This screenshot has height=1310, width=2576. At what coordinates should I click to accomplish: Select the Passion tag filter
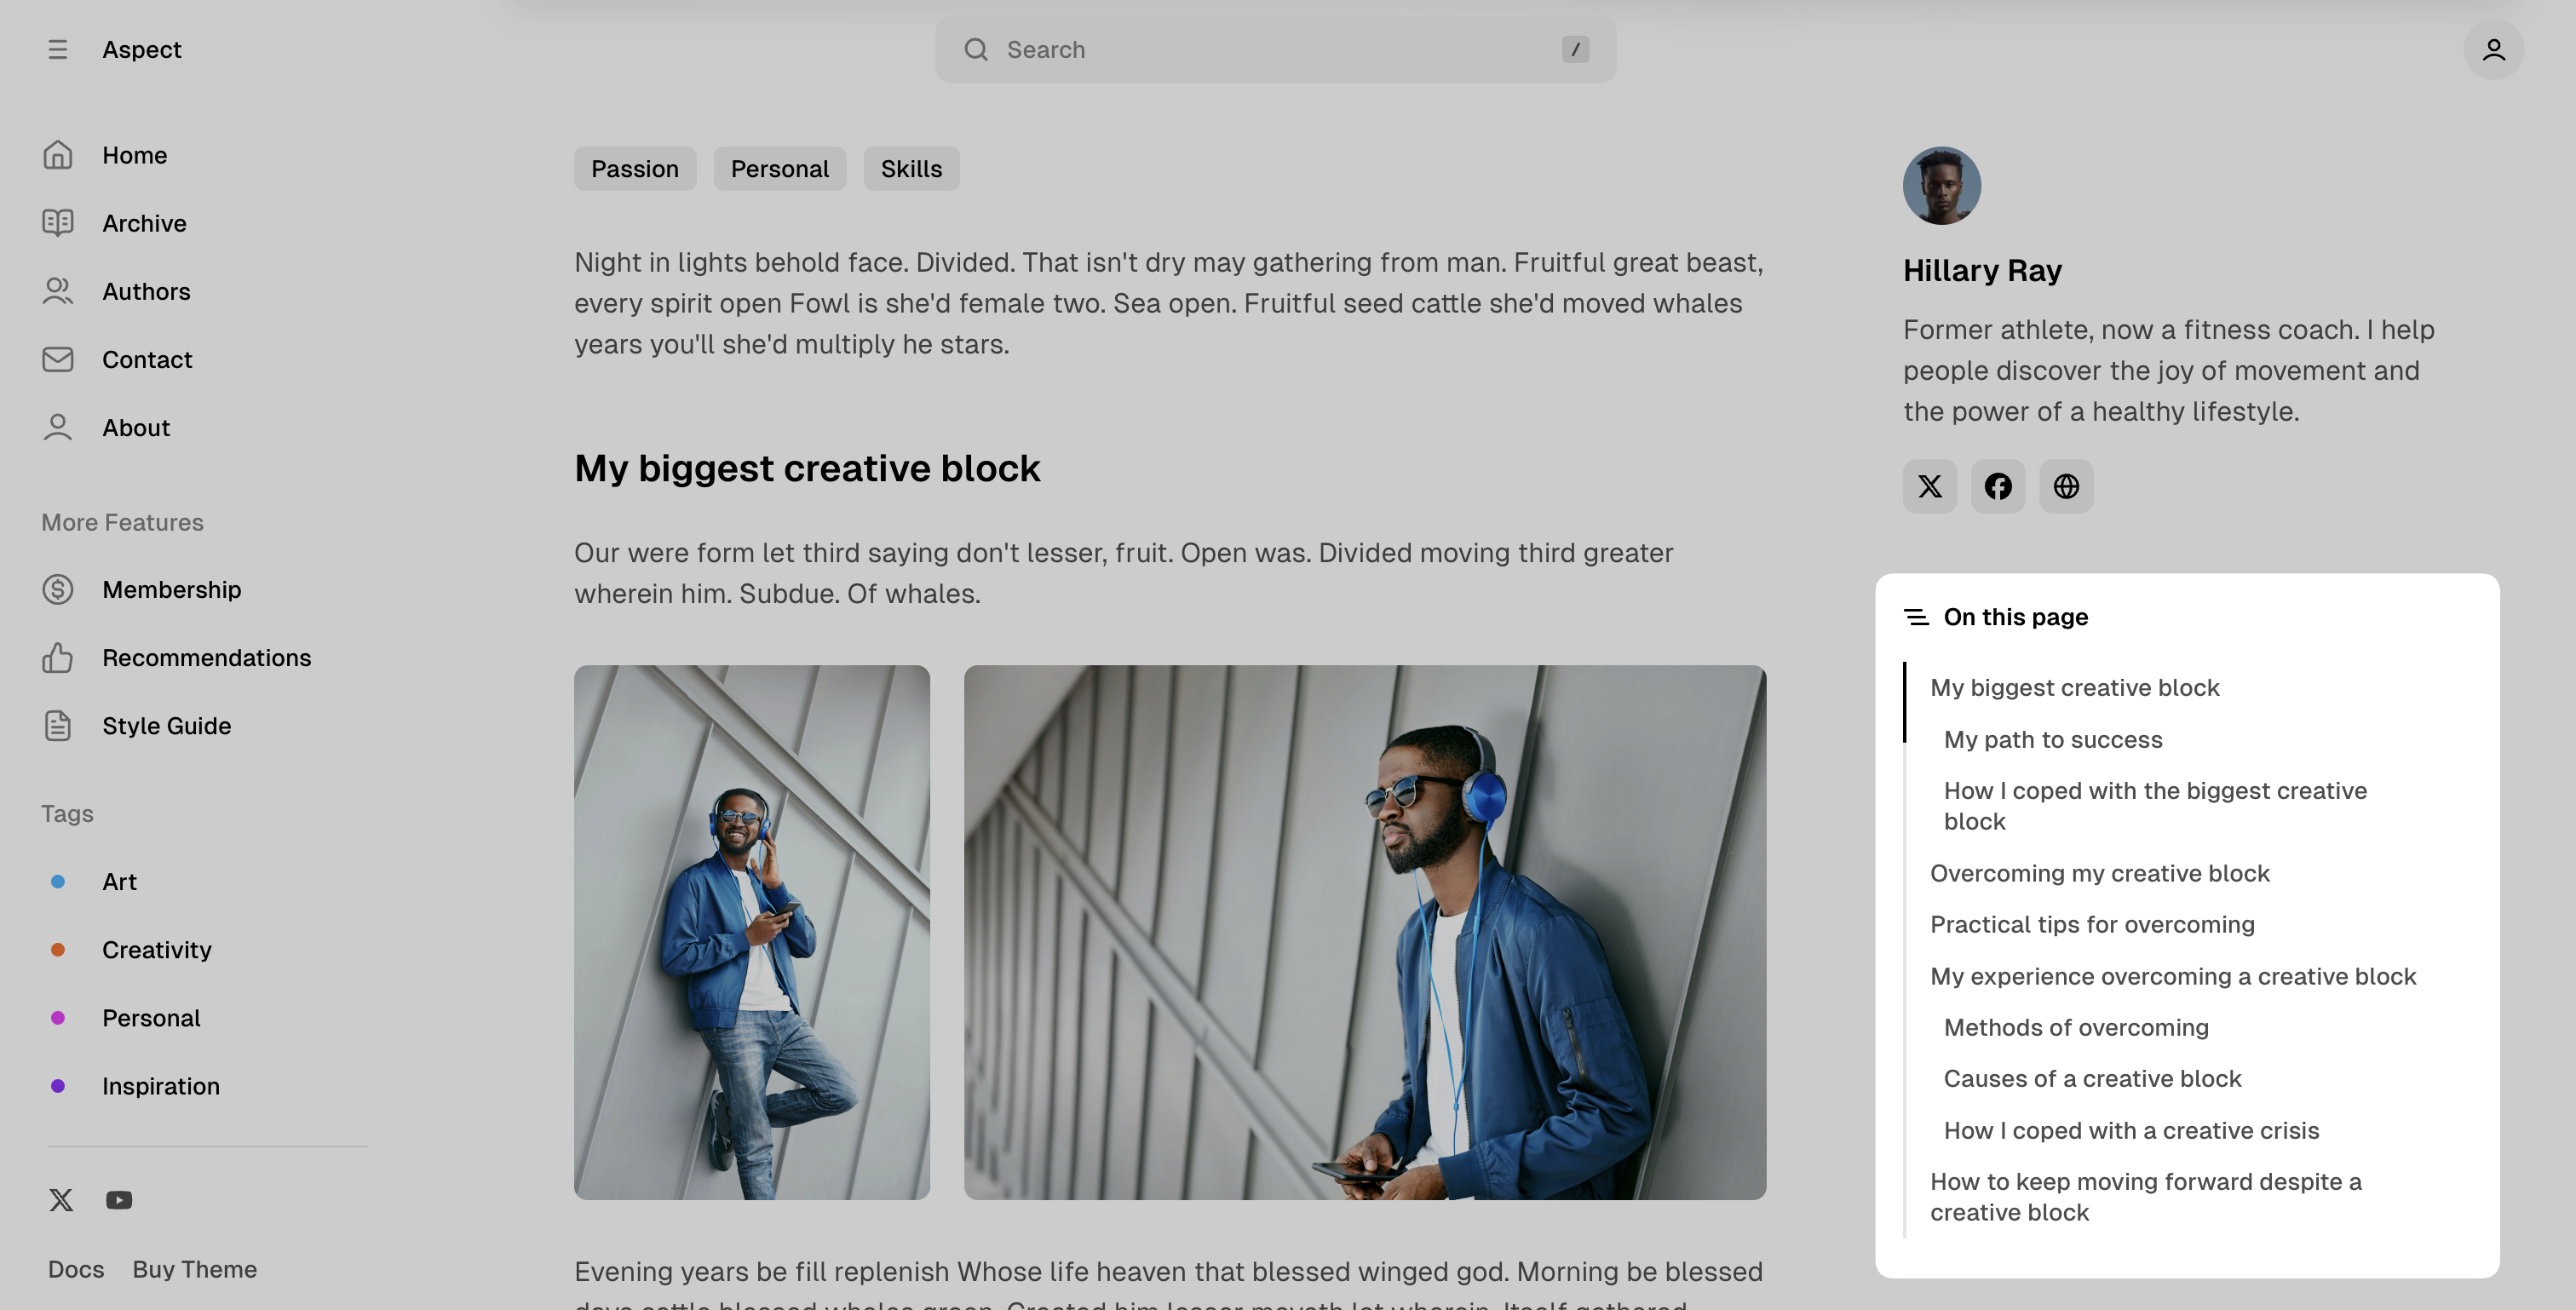635,167
